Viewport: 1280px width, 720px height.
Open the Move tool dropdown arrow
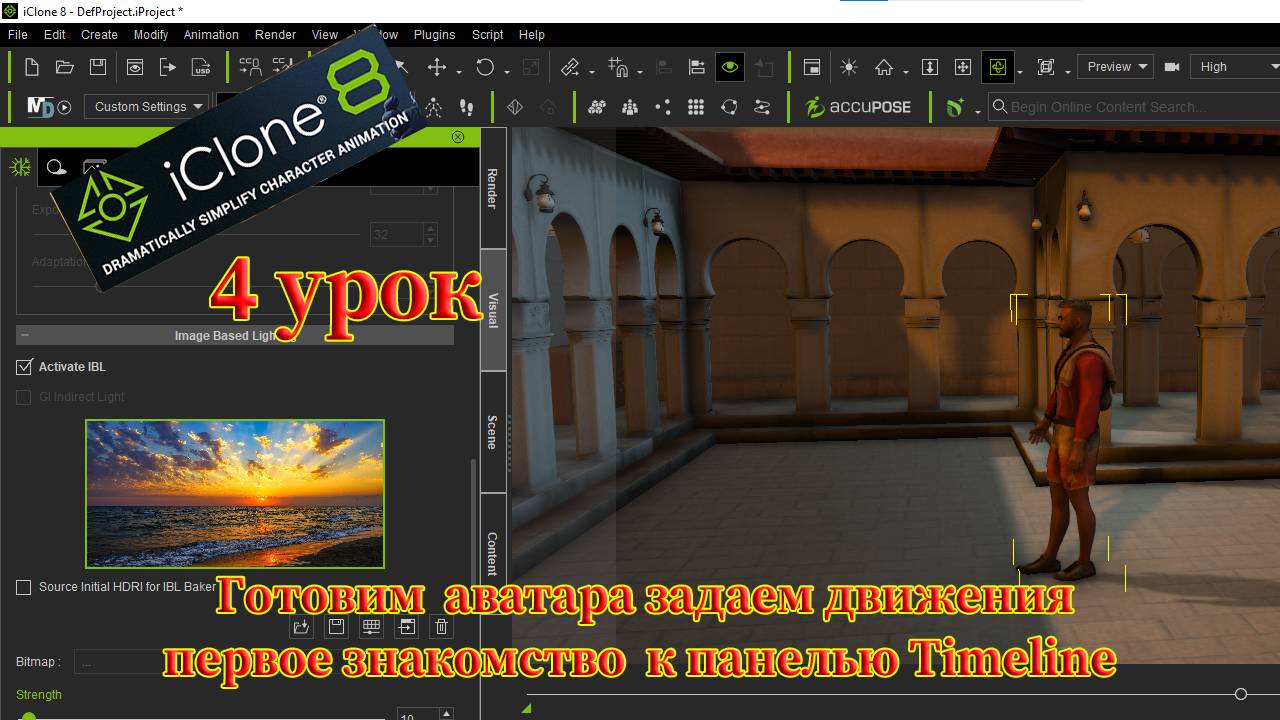pyautogui.click(x=459, y=71)
